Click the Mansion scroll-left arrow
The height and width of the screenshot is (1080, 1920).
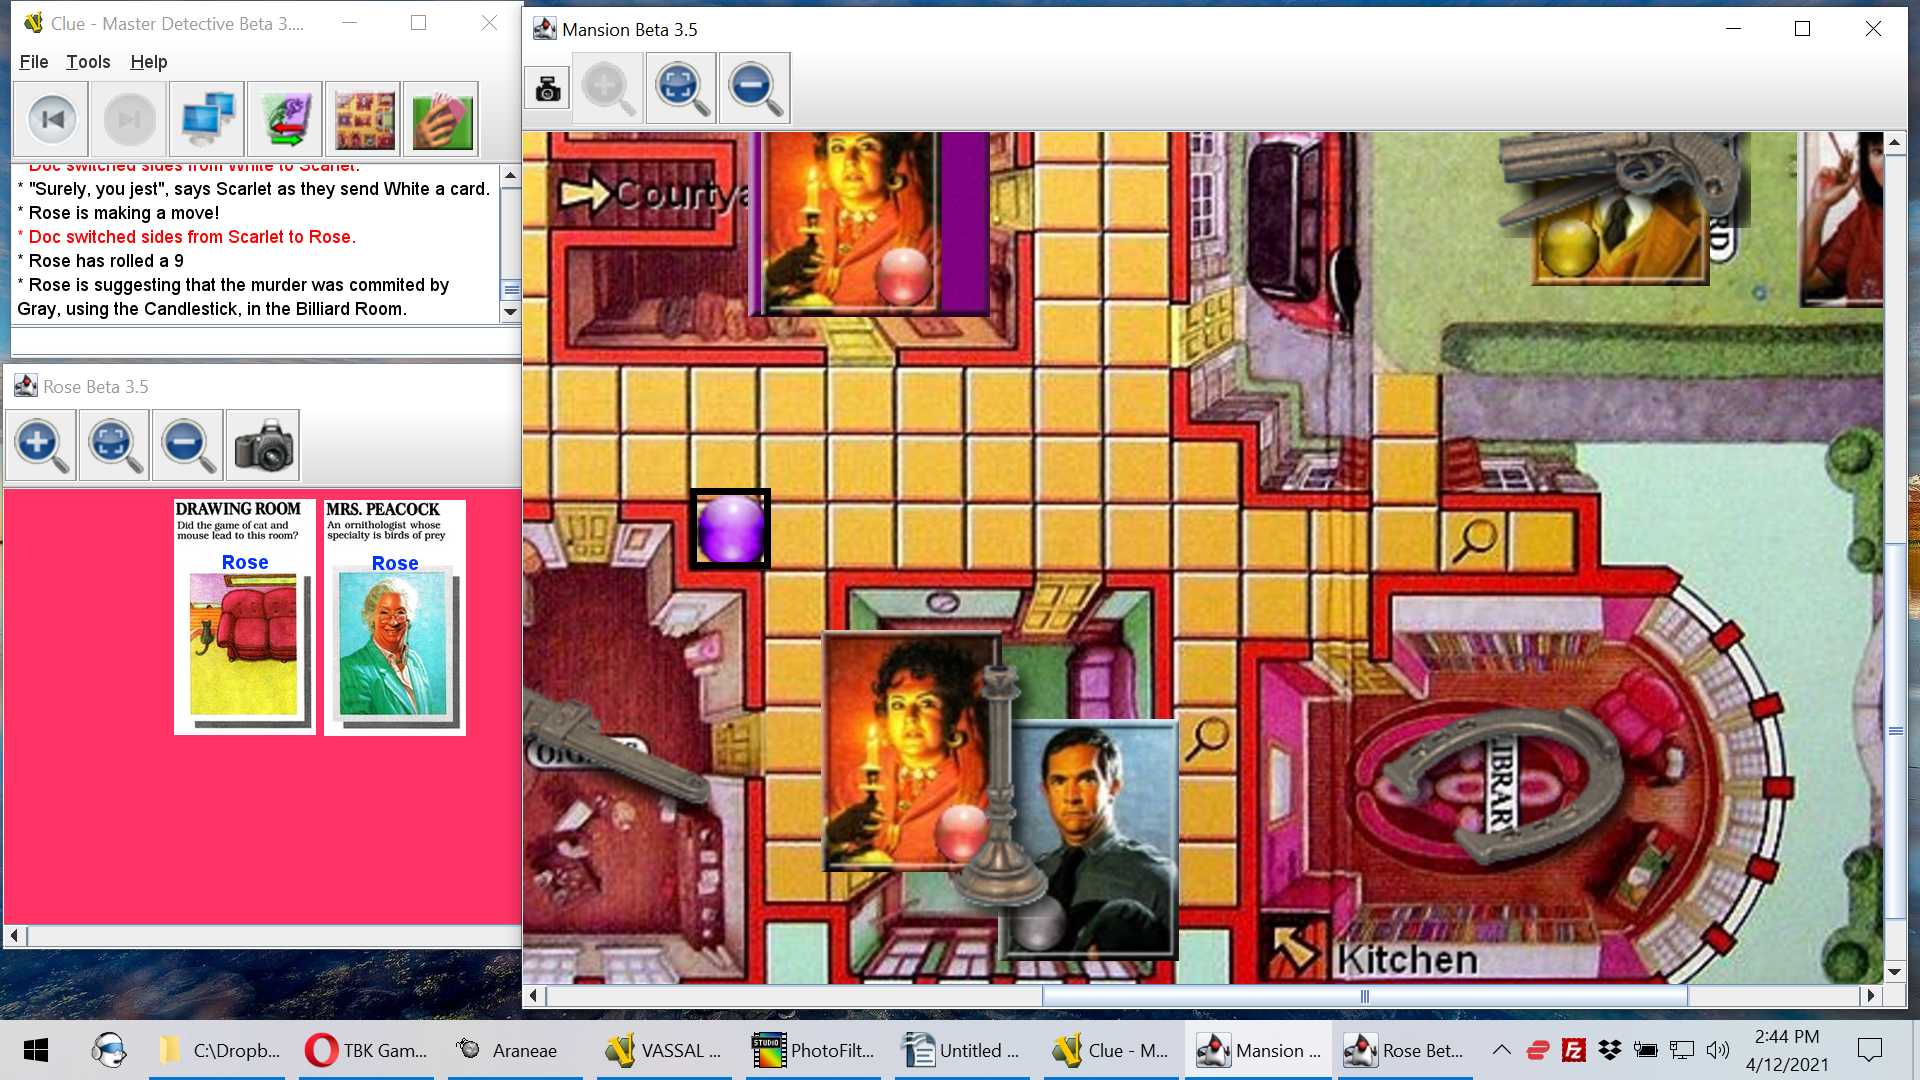tap(534, 996)
